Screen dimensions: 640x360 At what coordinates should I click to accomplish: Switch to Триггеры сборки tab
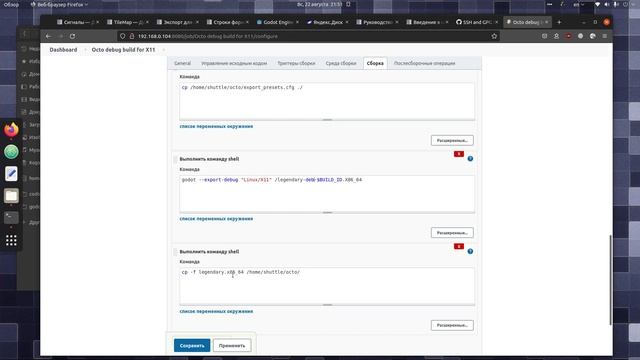[296, 63]
